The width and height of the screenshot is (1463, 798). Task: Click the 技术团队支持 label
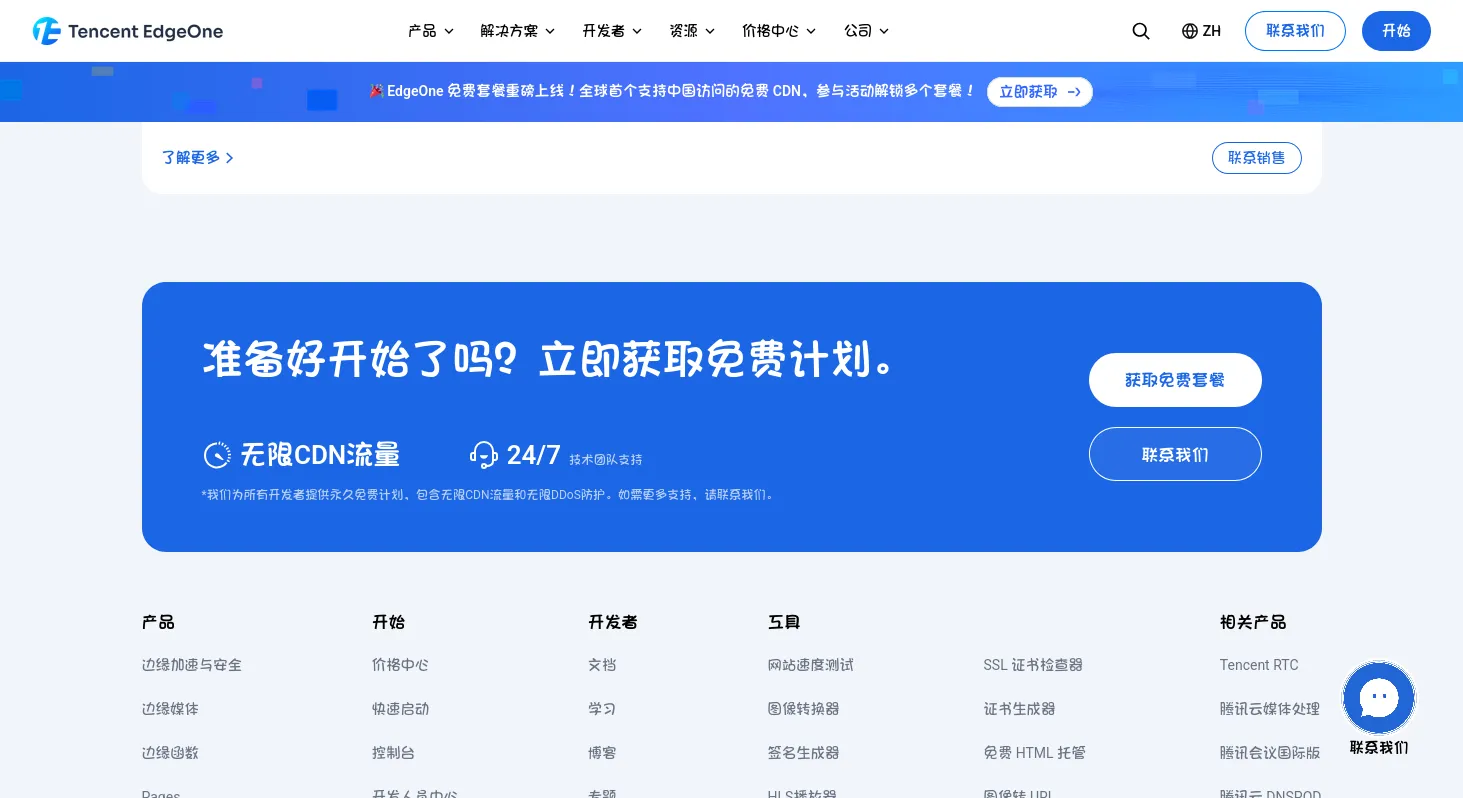[x=606, y=460]
